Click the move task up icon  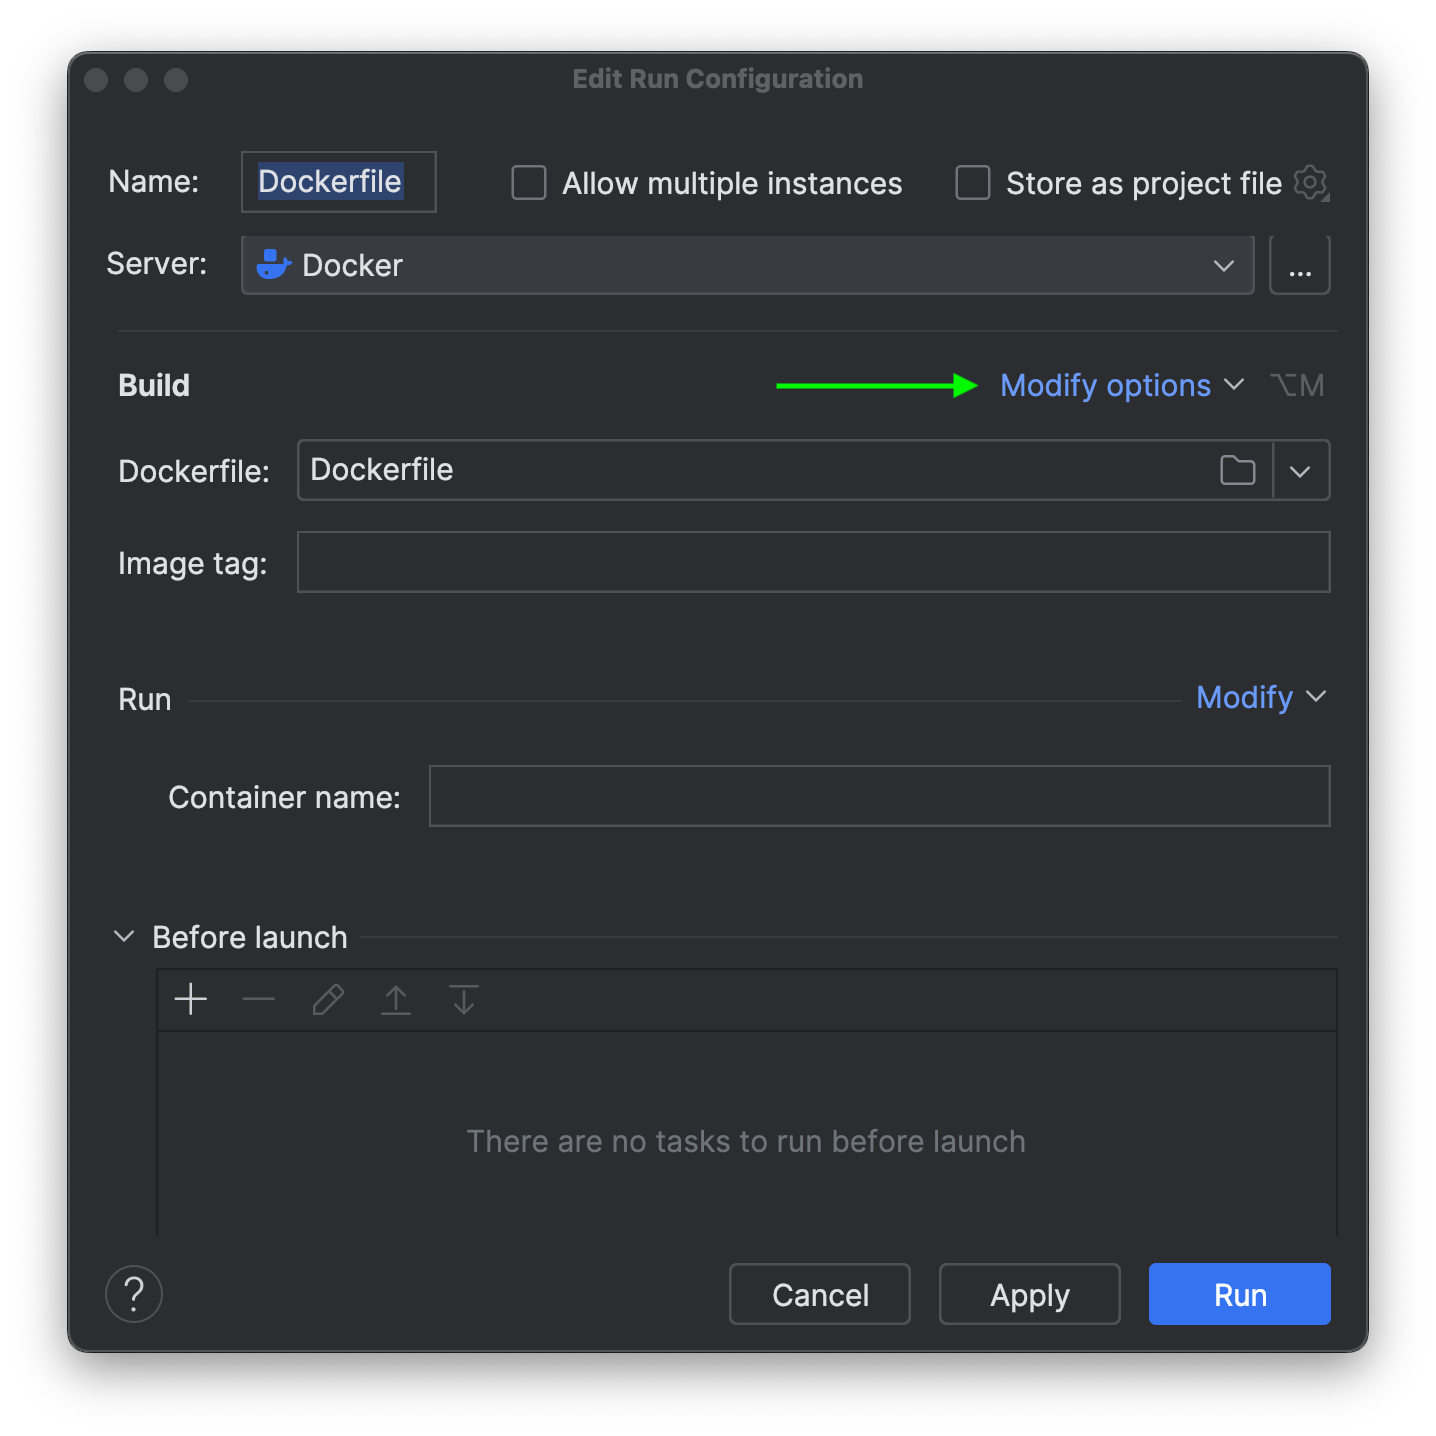point(396,999)
